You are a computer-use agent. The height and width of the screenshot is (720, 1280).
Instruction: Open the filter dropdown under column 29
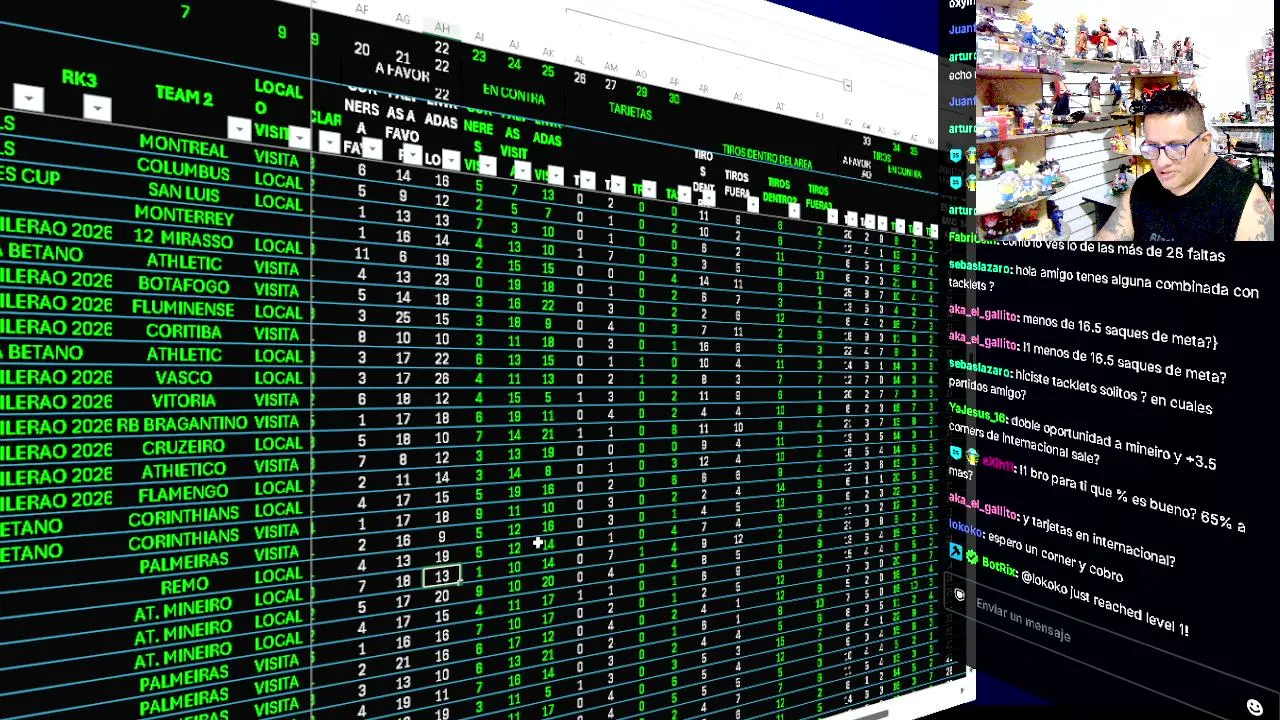pos(649,189)
